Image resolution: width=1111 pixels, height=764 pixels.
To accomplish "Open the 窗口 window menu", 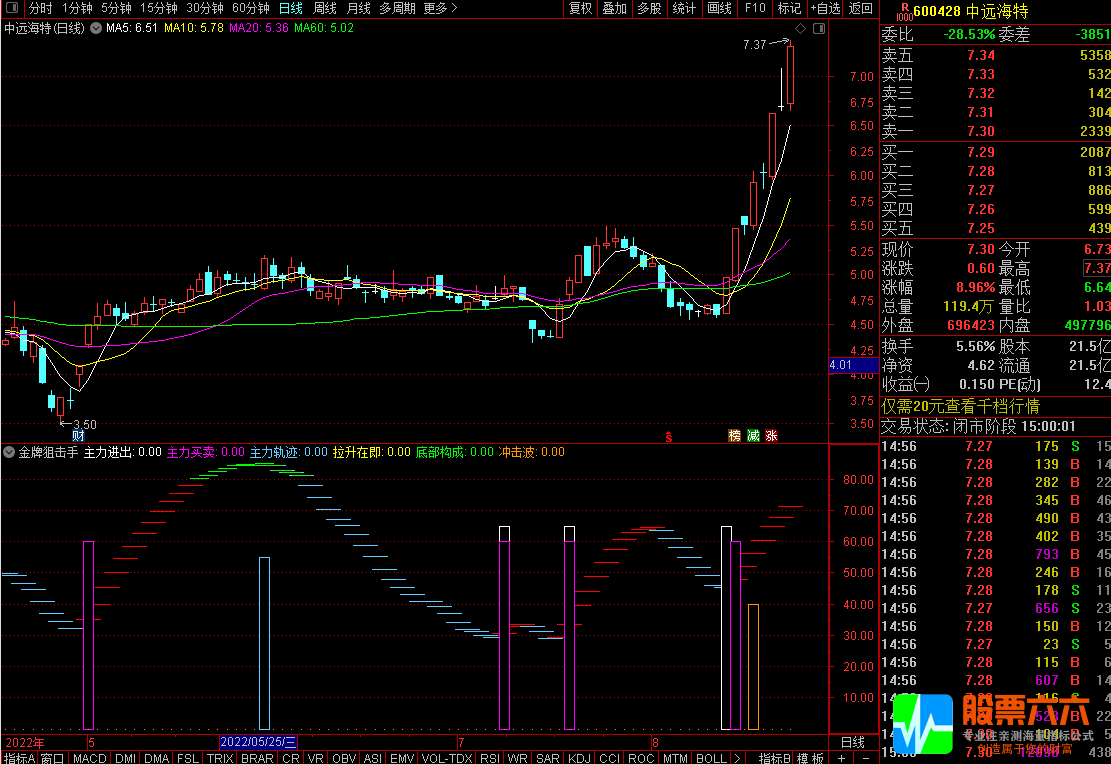I will point(54,758).
